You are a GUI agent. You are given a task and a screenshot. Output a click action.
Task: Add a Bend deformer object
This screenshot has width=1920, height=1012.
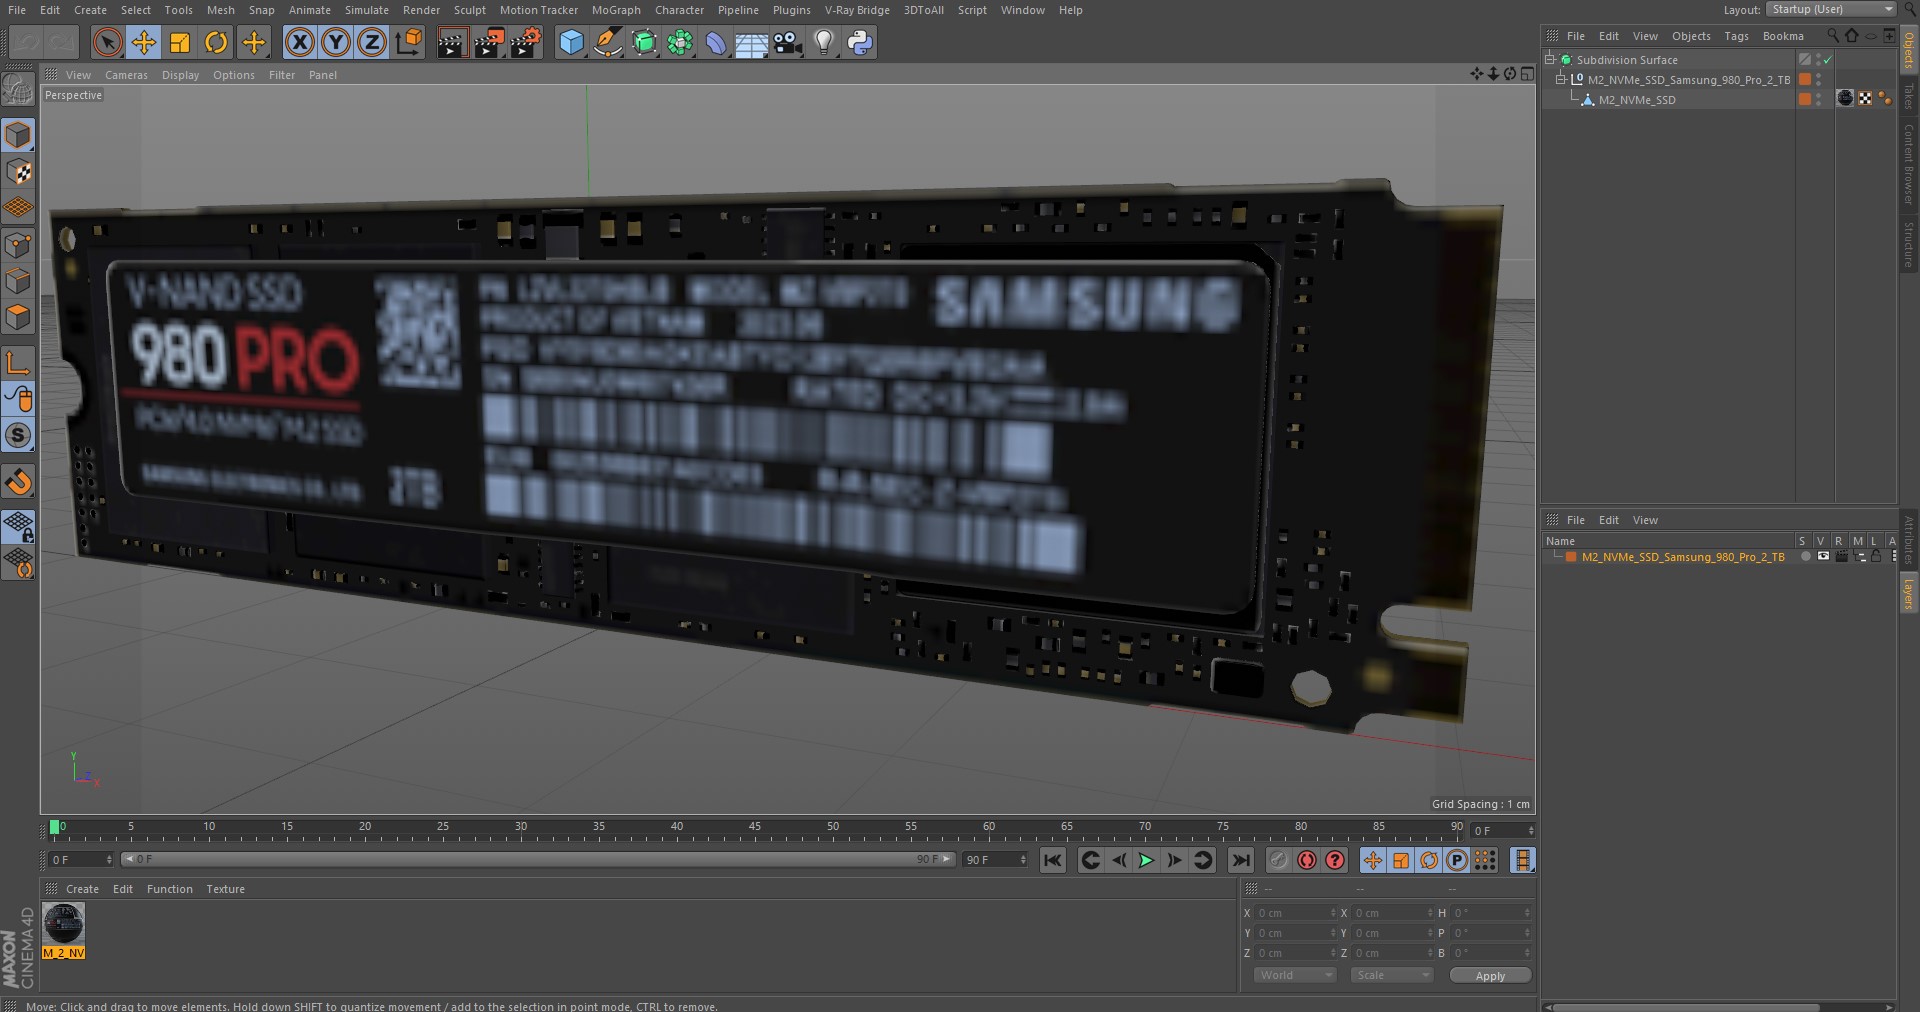click(716, 42)
